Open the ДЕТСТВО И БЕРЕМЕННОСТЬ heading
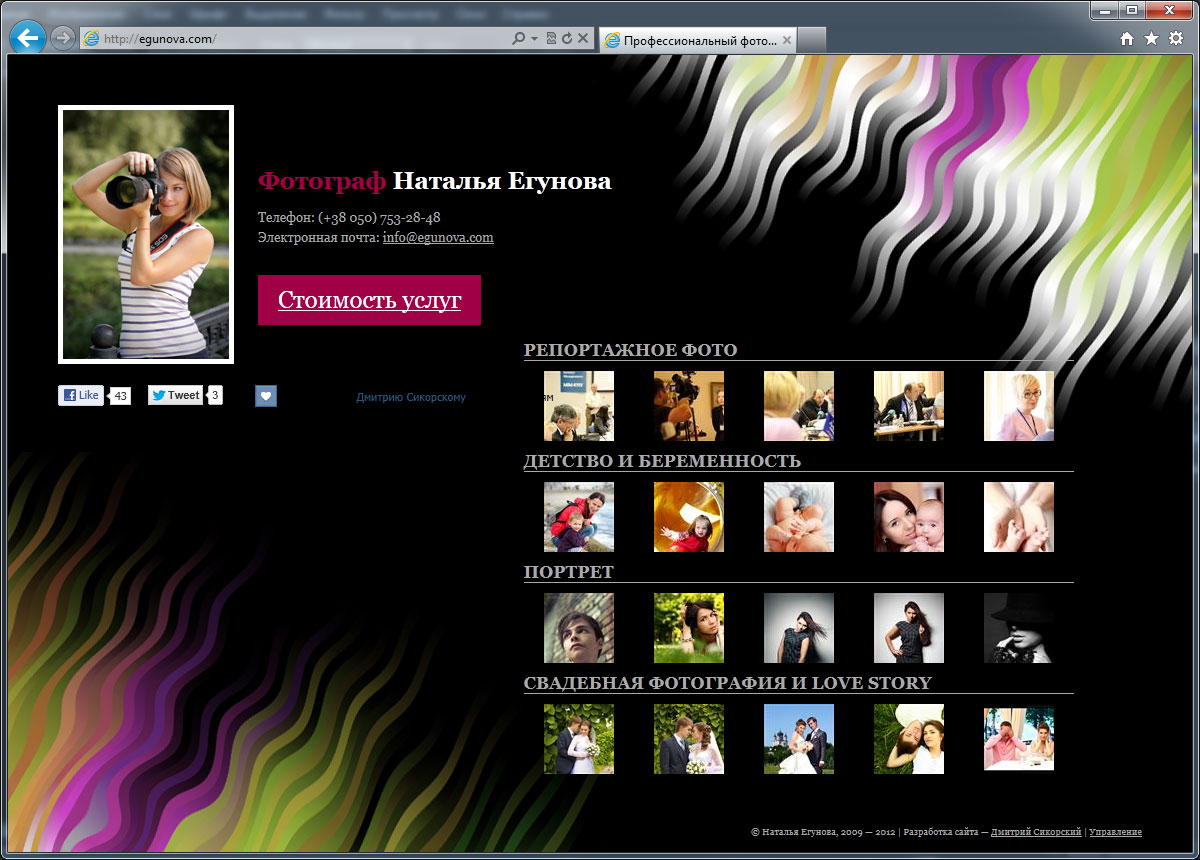Image resolution: width=1200 pixels, height=860 pixels. coord(662,461)
